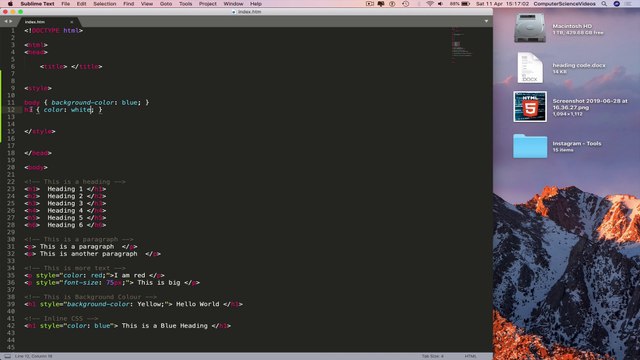Open the Wi-Fi status menu

430,4
